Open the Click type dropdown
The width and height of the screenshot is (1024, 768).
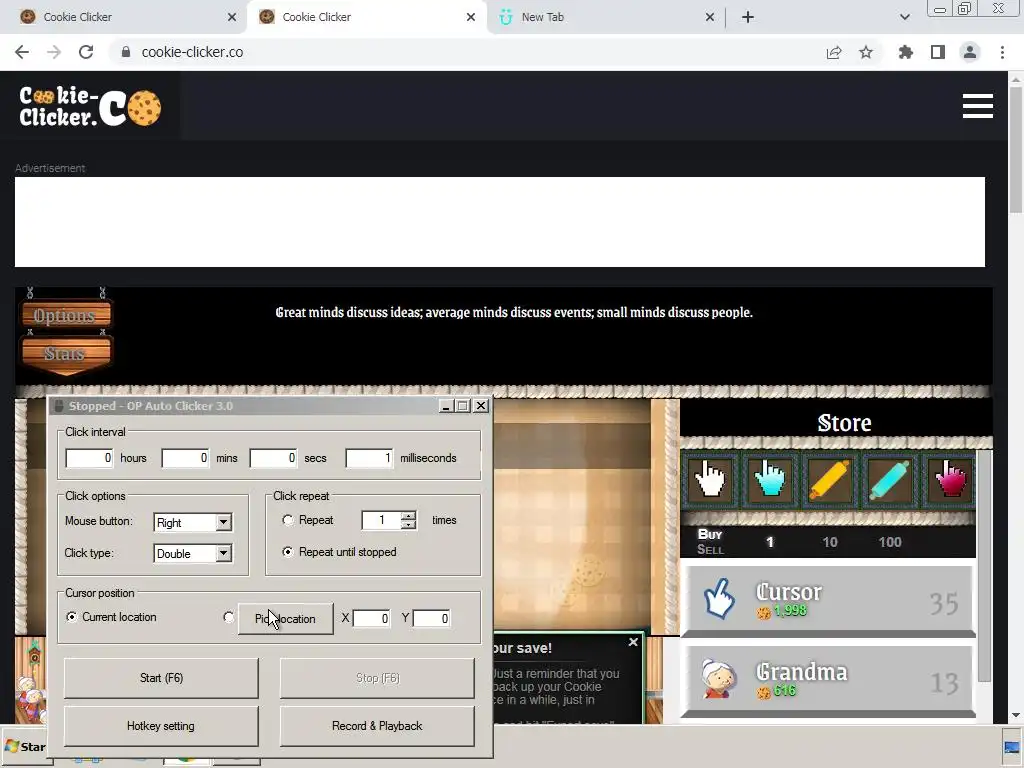tap(223, 554)
